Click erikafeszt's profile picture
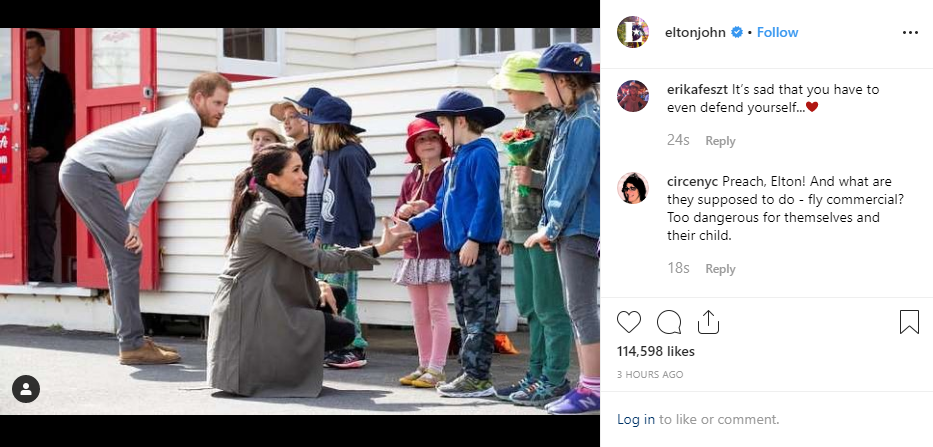 [633, 96]
